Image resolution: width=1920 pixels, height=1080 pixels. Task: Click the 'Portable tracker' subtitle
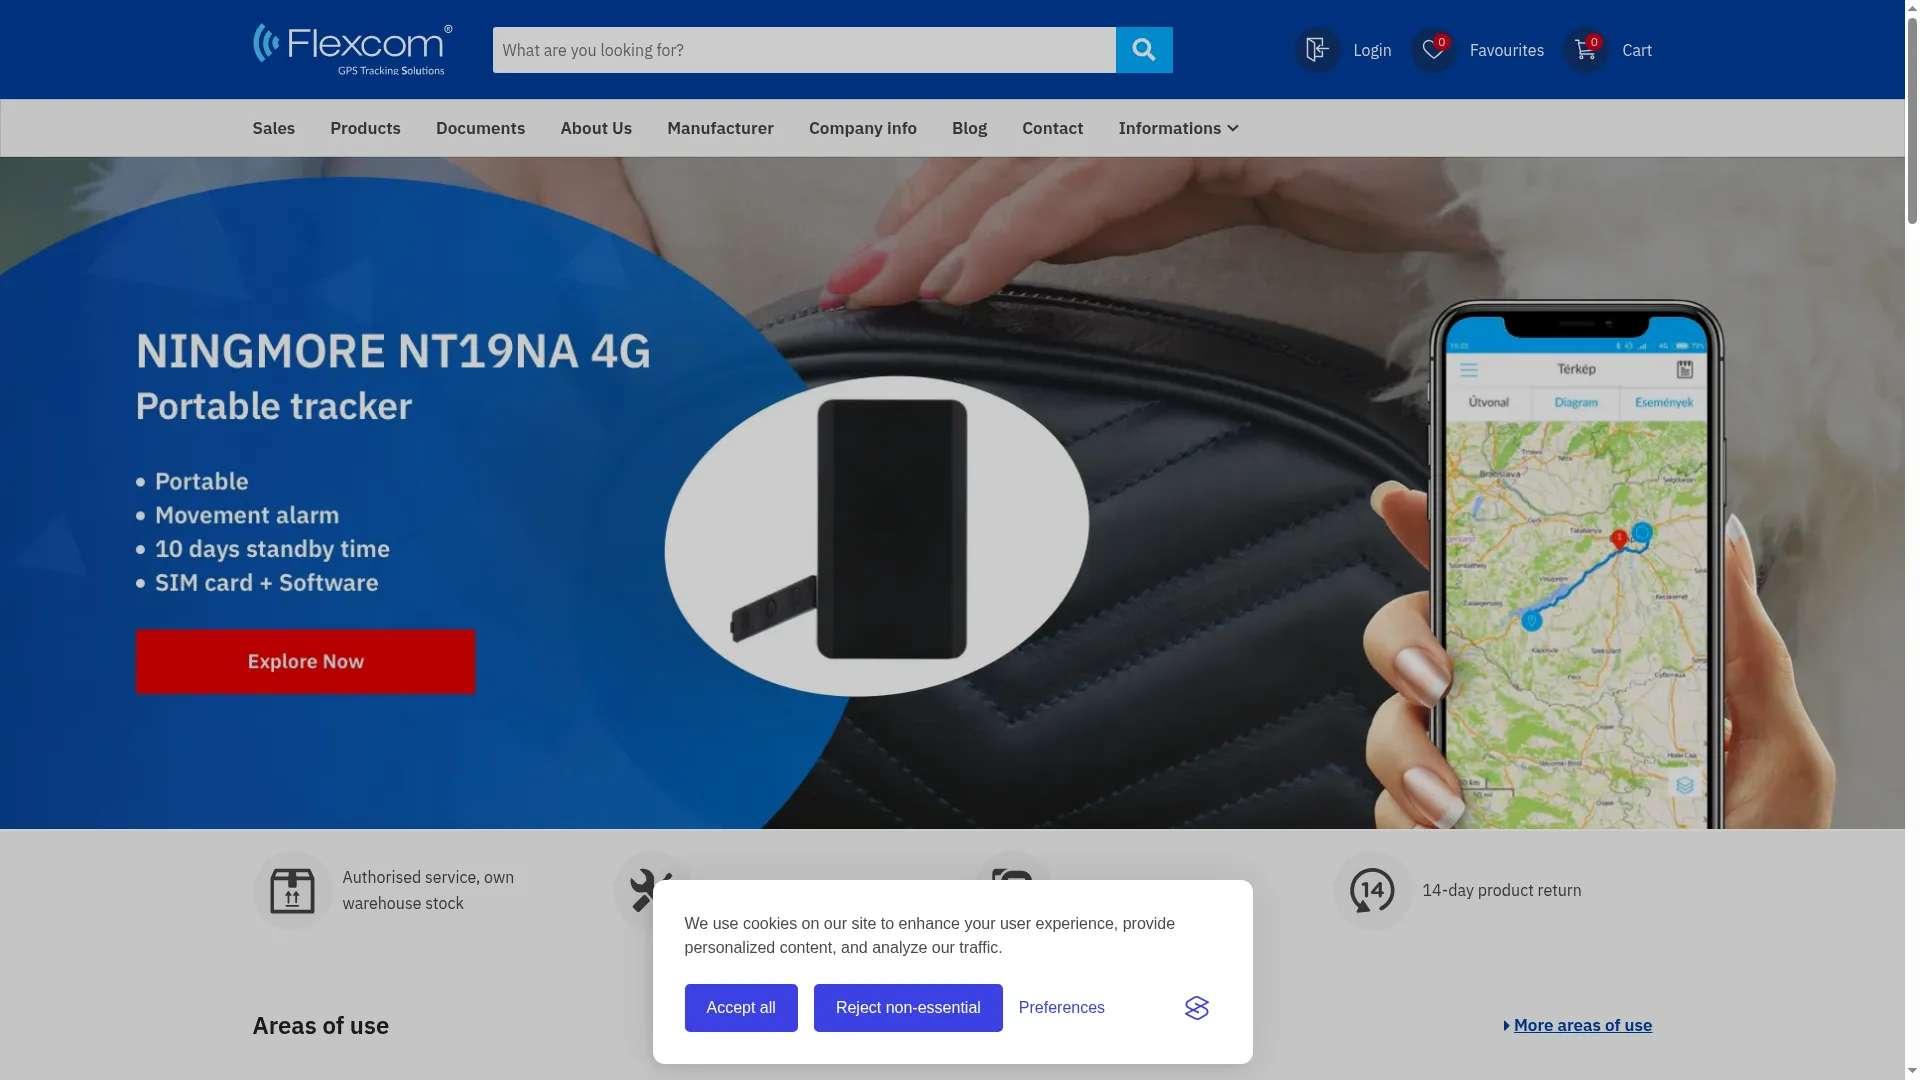[x=274, y=406]
